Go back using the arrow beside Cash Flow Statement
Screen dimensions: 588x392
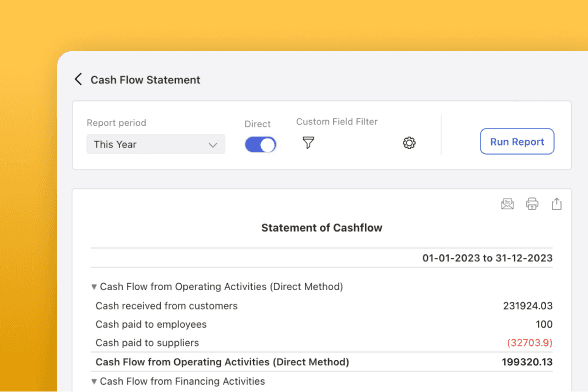pos(78,79)
